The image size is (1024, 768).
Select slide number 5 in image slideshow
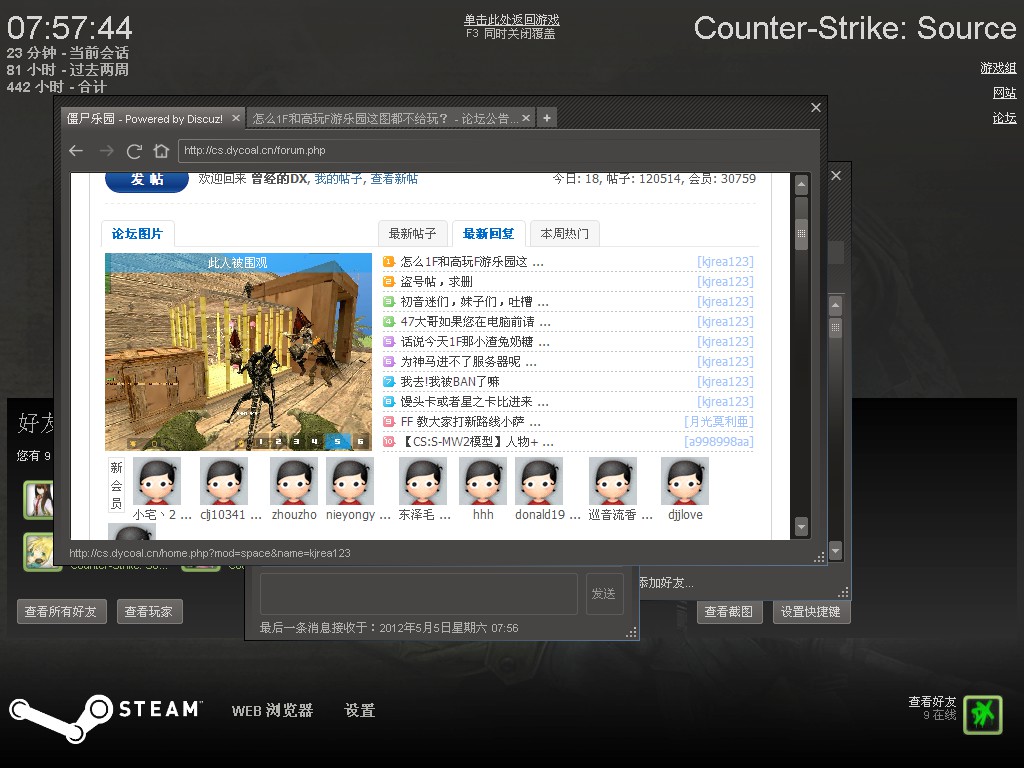click(x=338, y=442)
